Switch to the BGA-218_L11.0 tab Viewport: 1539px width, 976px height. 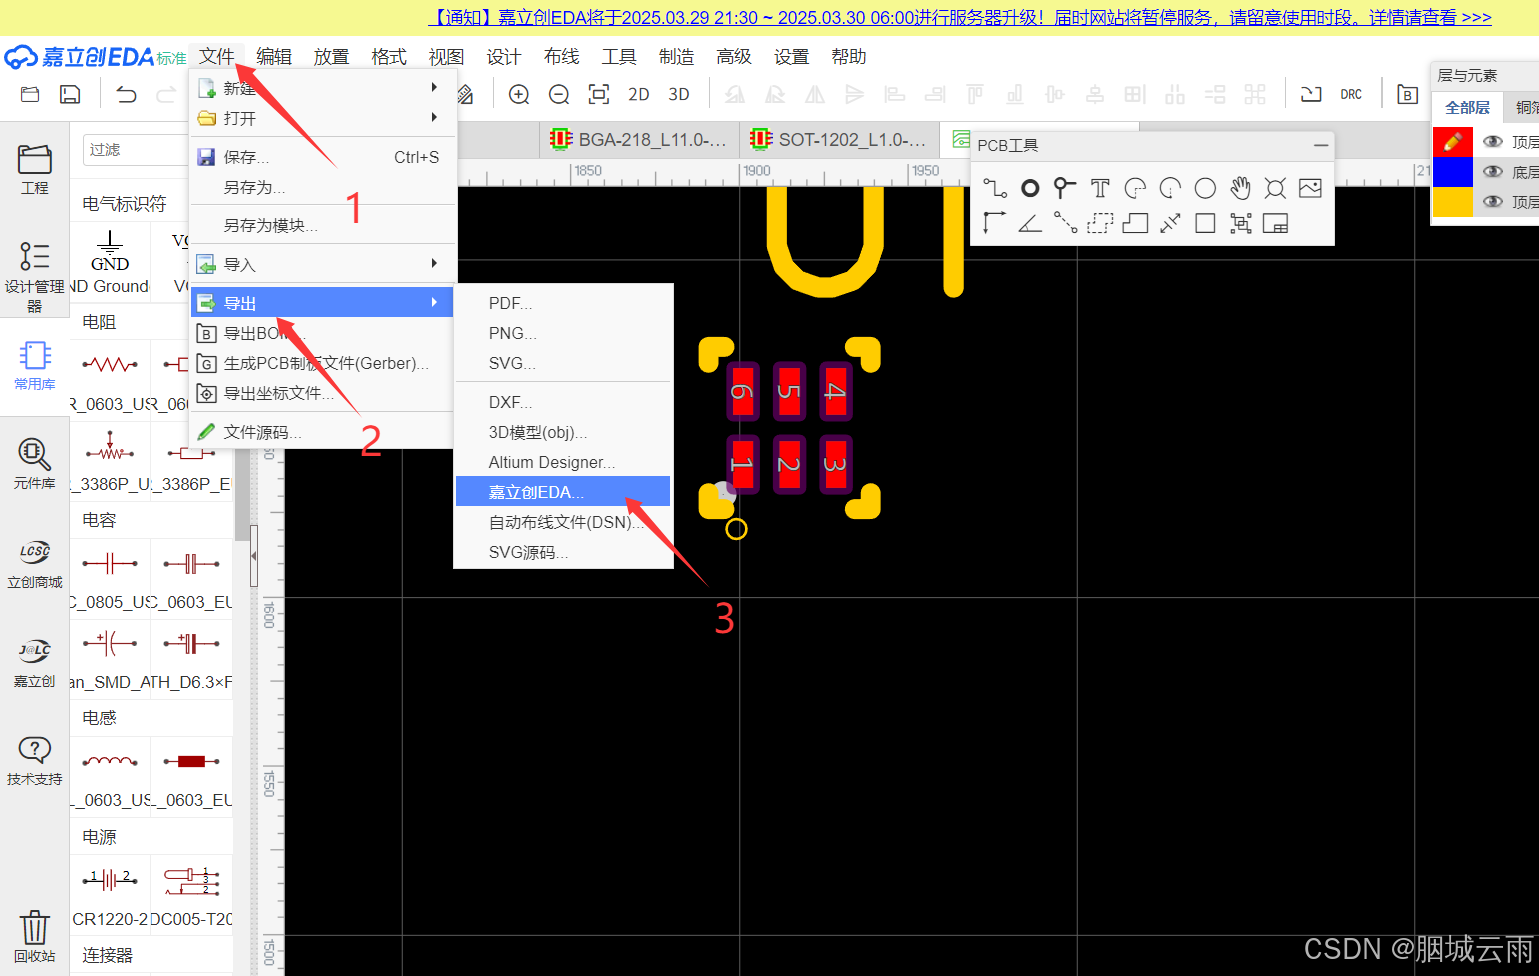click(x=640, y=140)
